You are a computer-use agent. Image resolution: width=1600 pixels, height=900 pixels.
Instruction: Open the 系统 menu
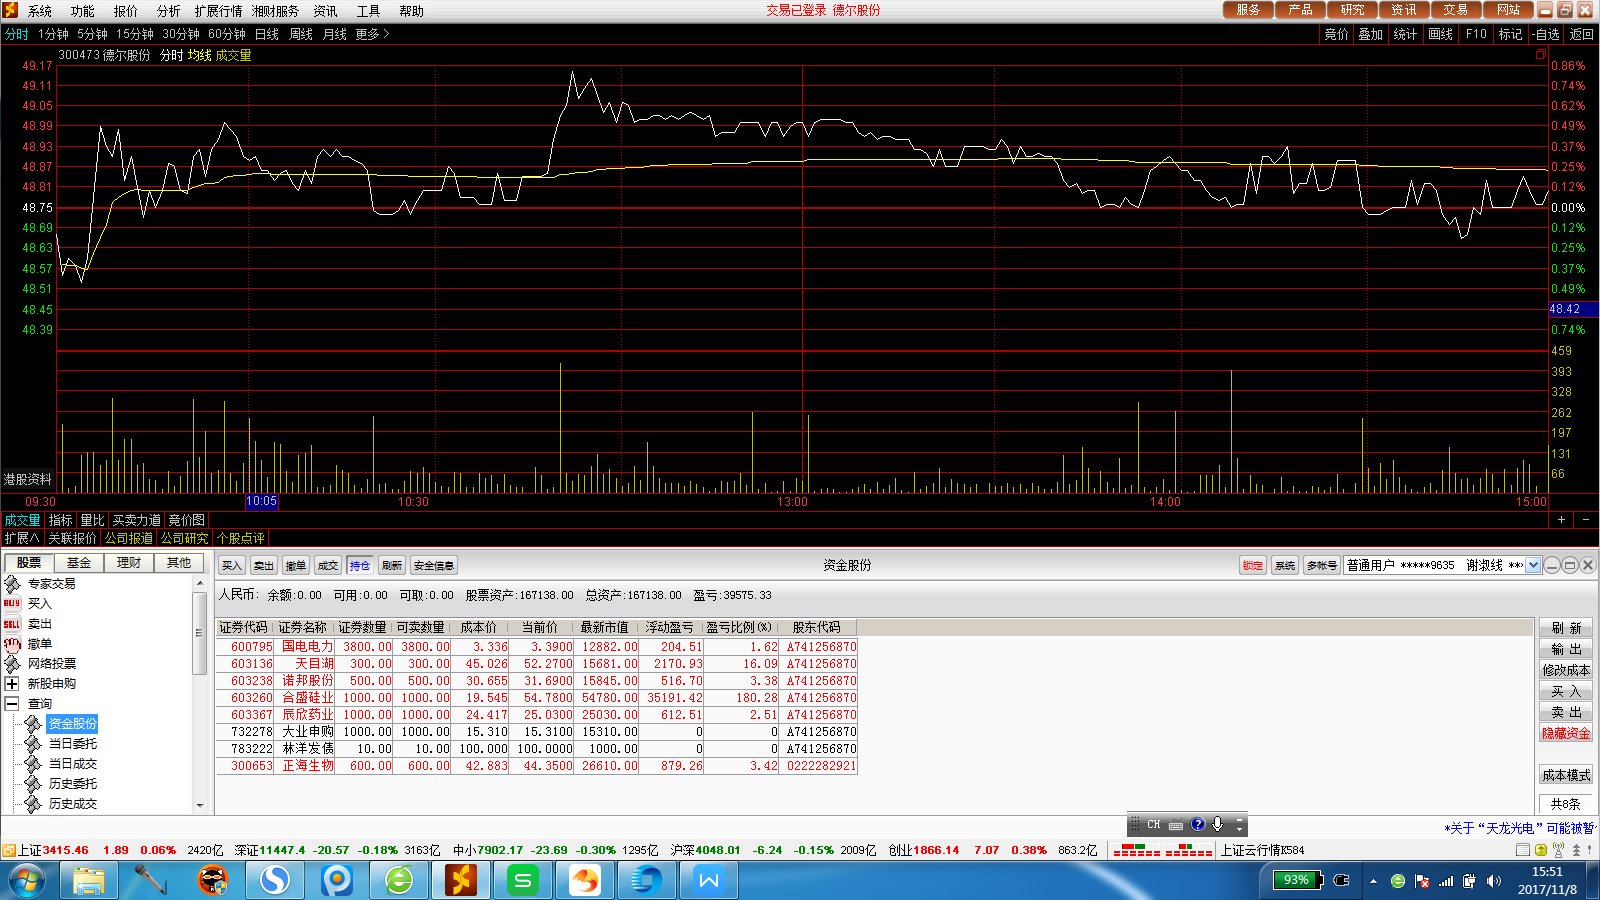[40, 11]
